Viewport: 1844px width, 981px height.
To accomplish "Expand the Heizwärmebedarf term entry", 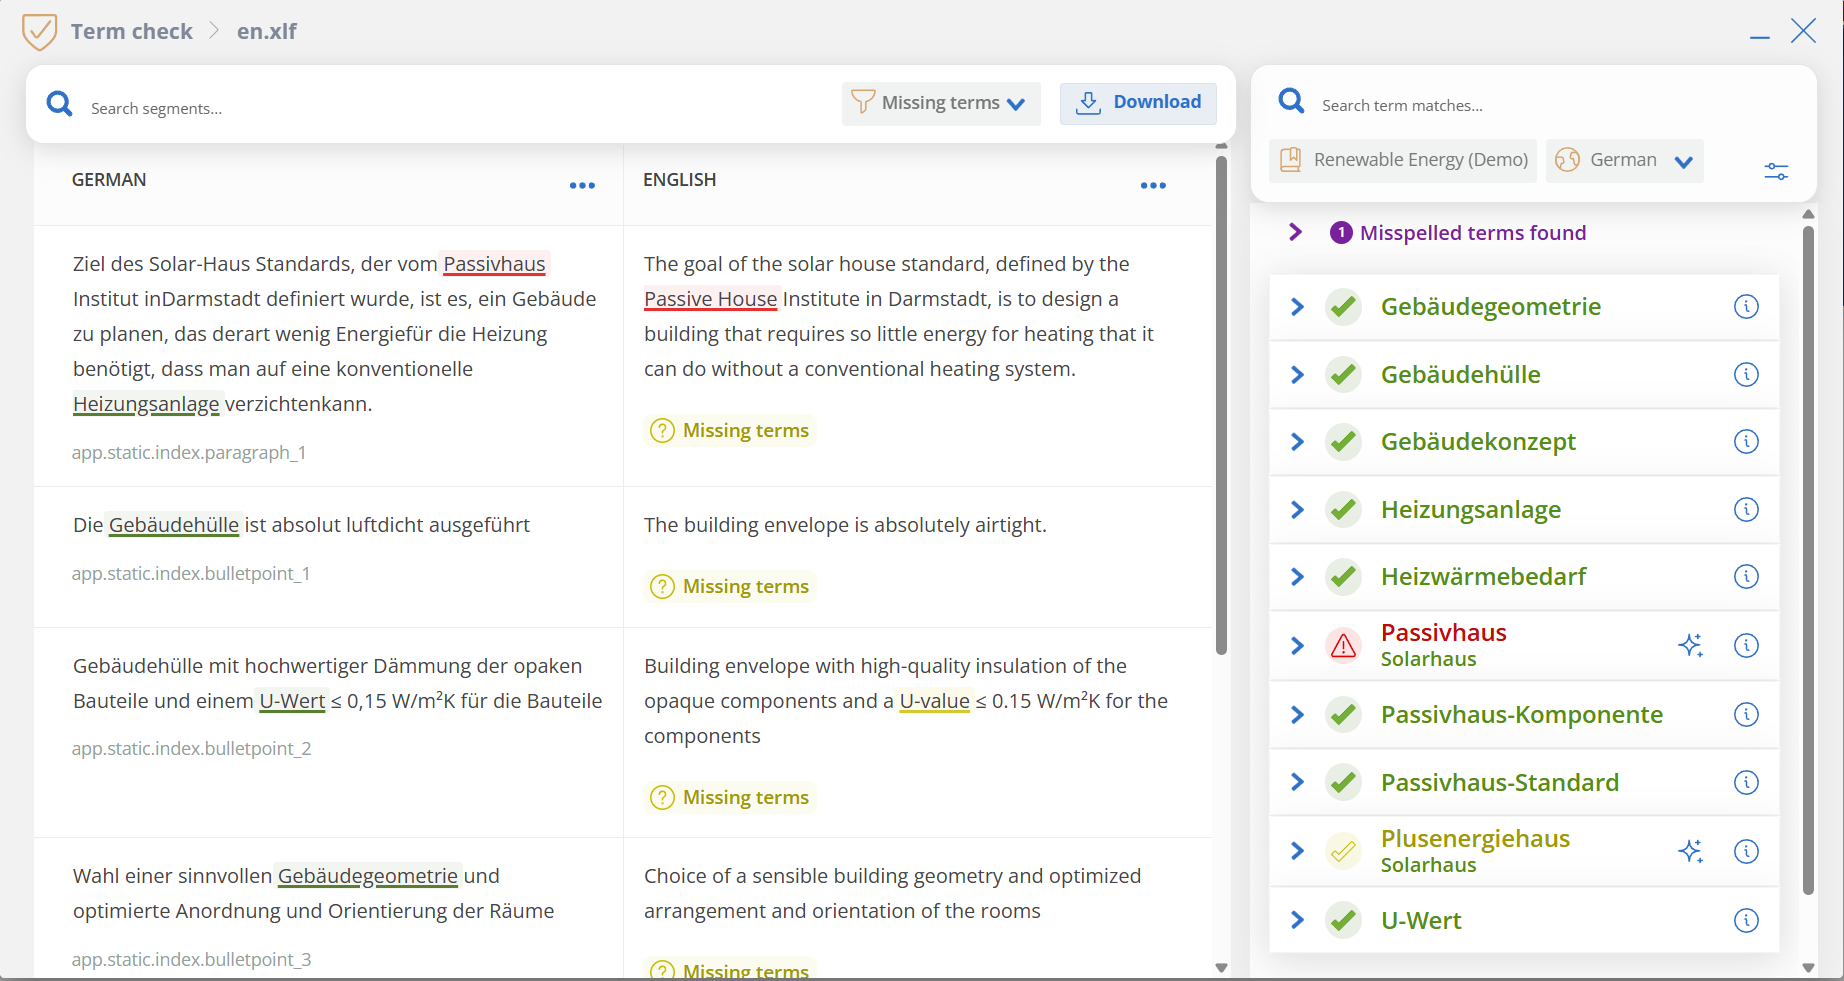I will click(x=1297, y=577).
